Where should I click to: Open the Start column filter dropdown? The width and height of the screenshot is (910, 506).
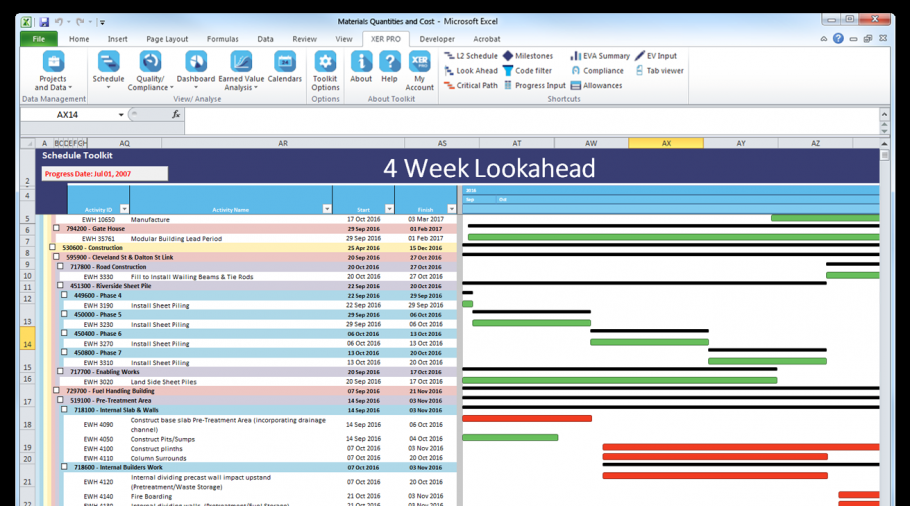click(389, 209)
